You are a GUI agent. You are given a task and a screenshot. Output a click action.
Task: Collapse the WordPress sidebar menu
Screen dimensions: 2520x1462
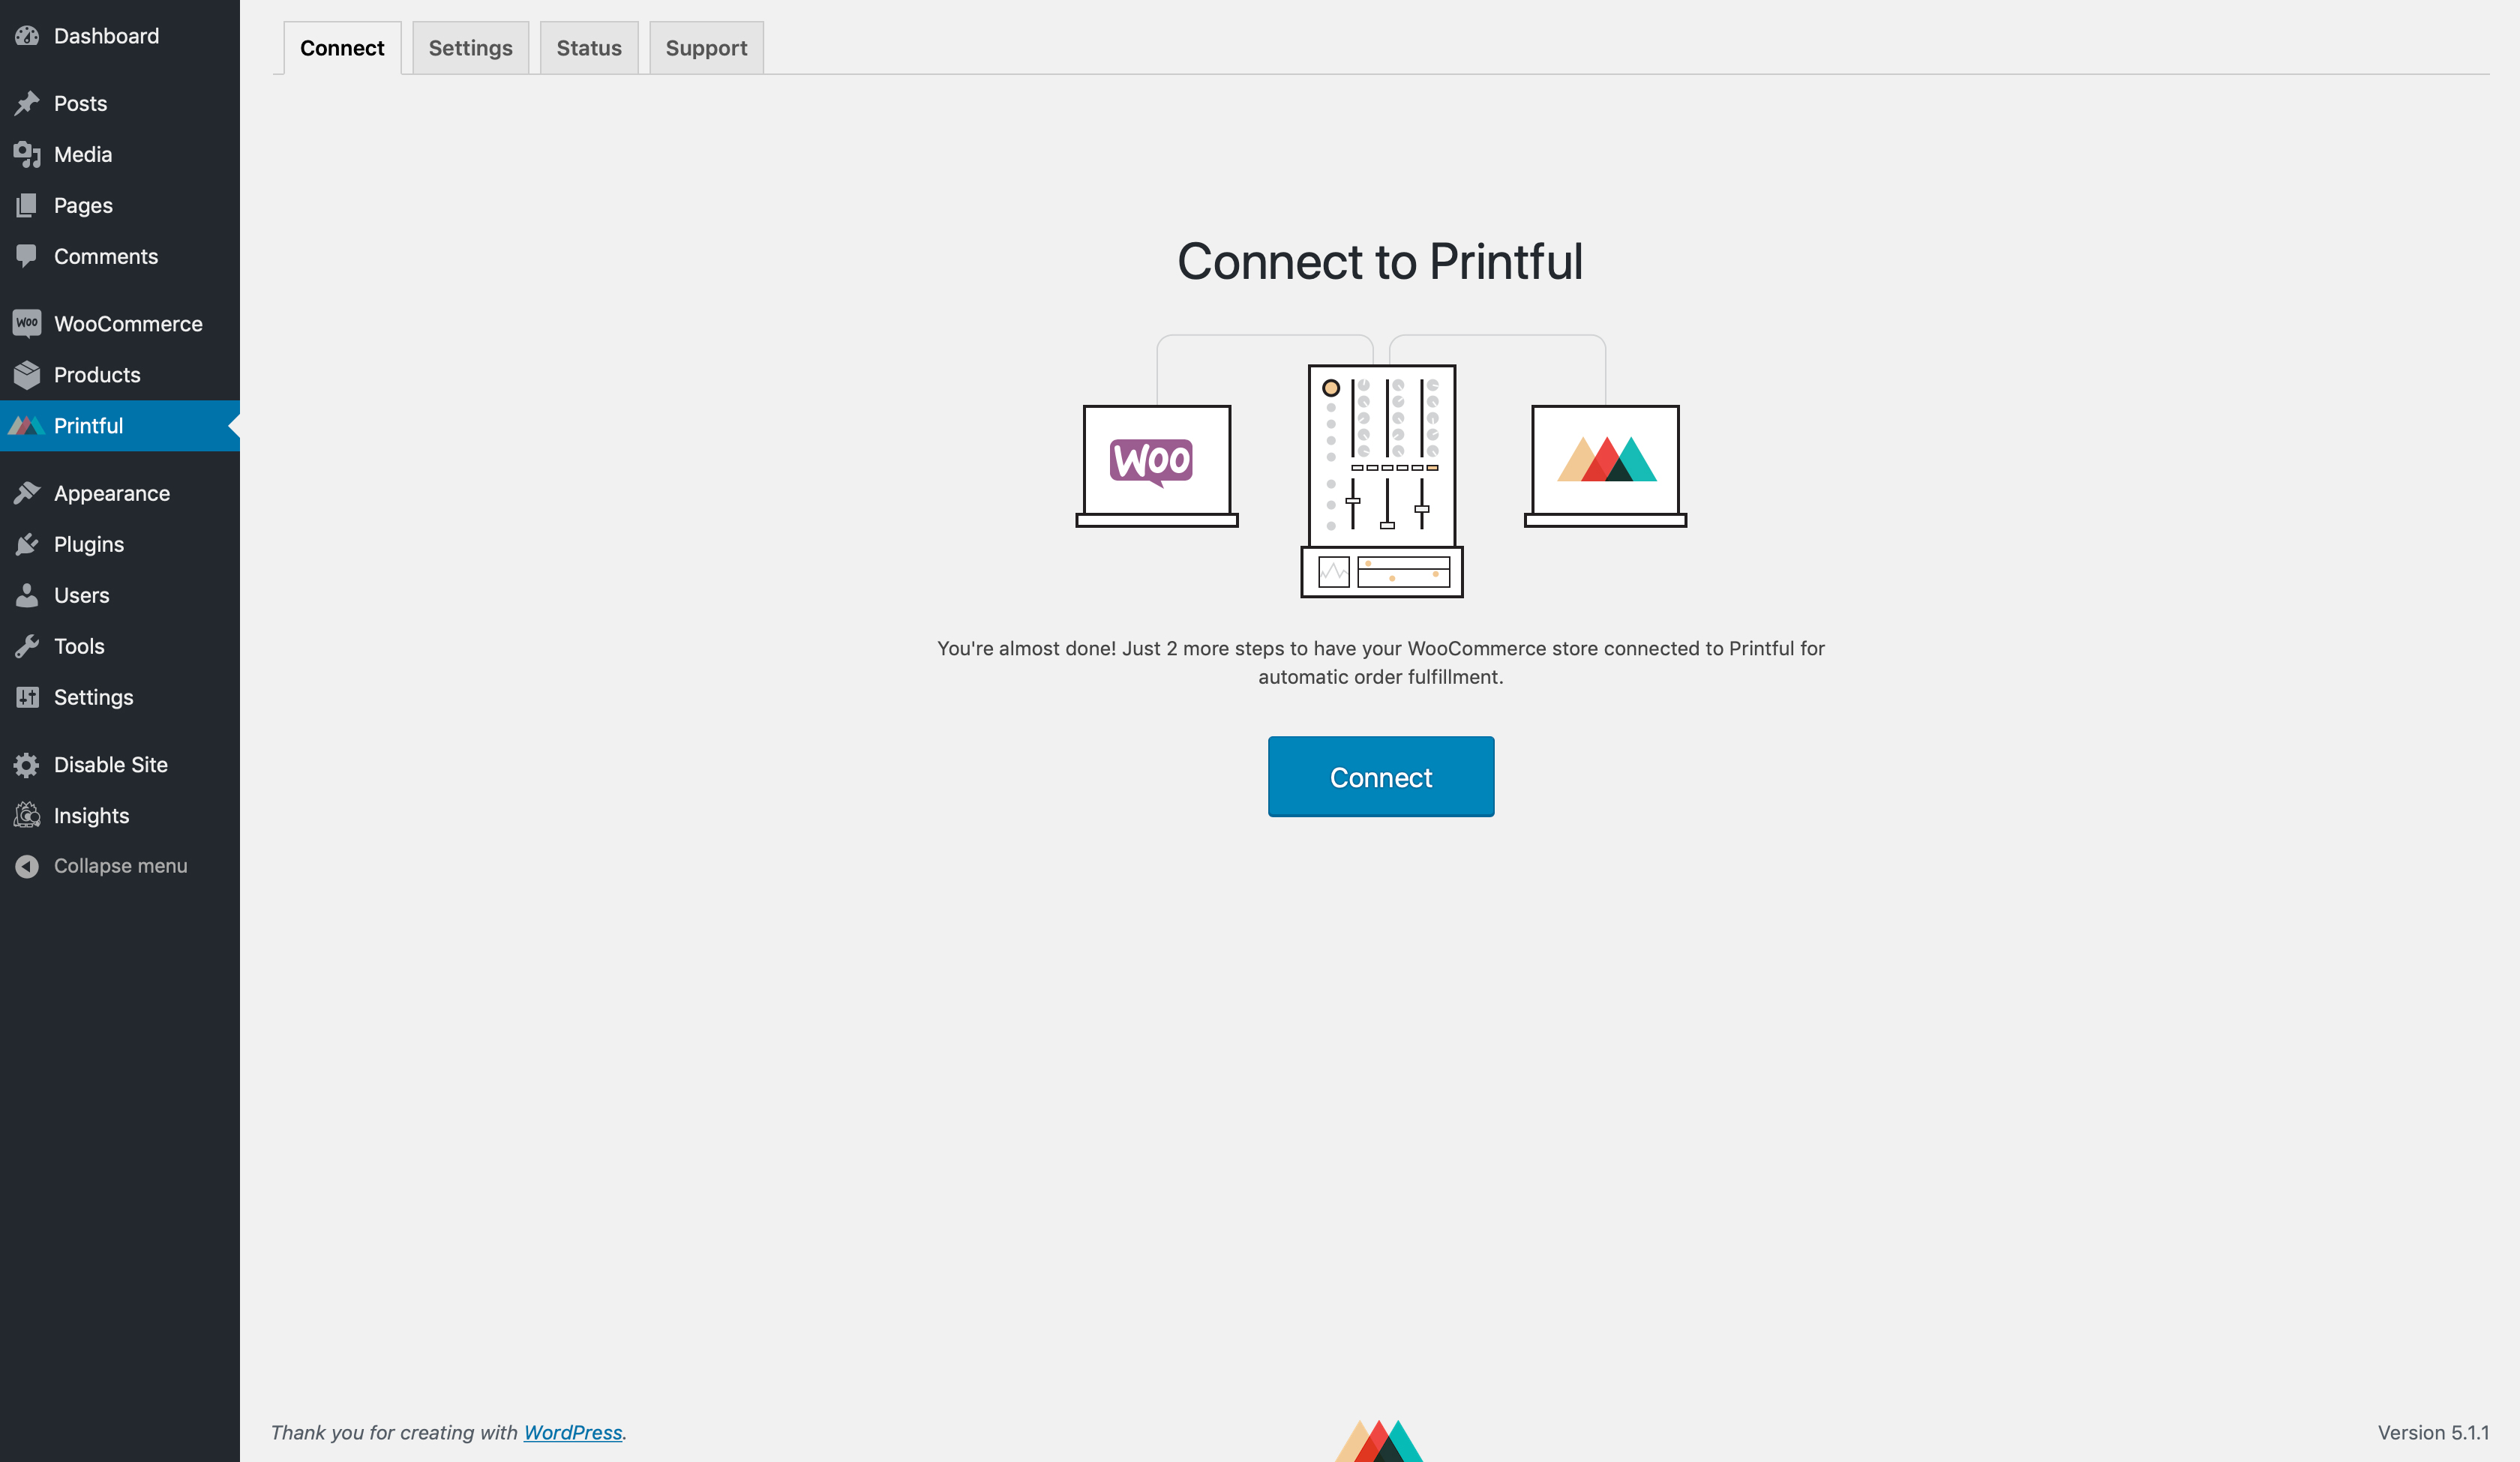coord(120,865)
